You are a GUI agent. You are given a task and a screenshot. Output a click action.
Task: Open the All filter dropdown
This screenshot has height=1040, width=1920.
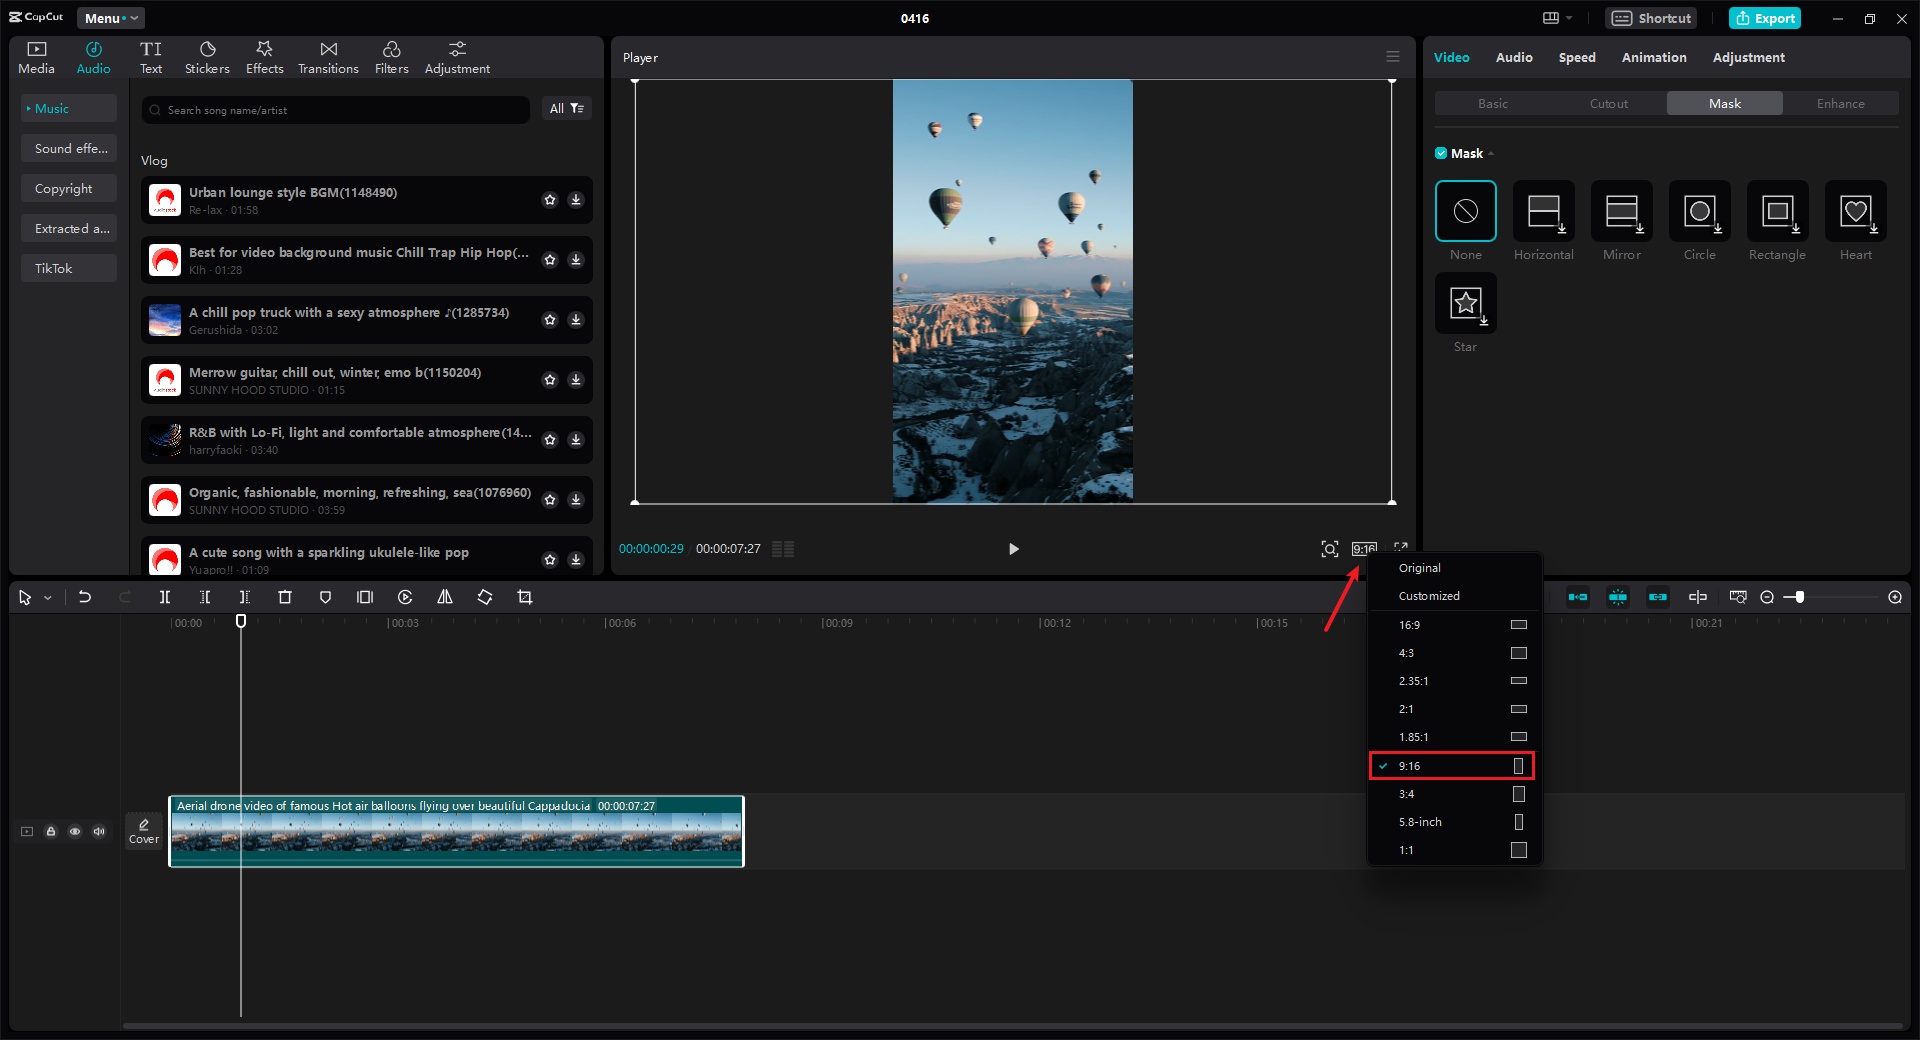coord(566,108)
